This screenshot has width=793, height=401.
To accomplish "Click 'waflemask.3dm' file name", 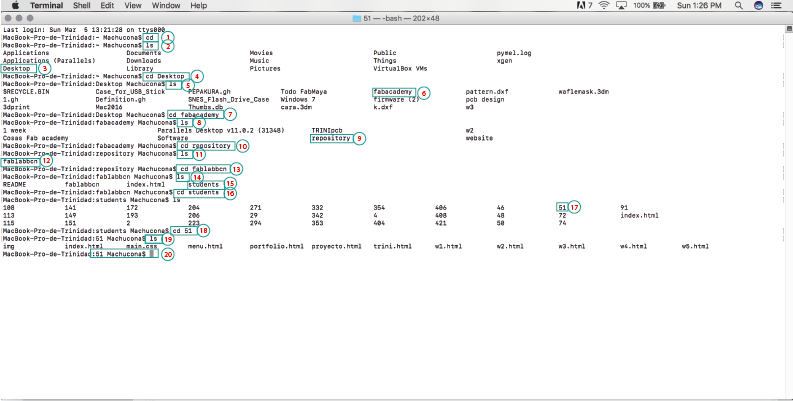I will pos(584,92).
